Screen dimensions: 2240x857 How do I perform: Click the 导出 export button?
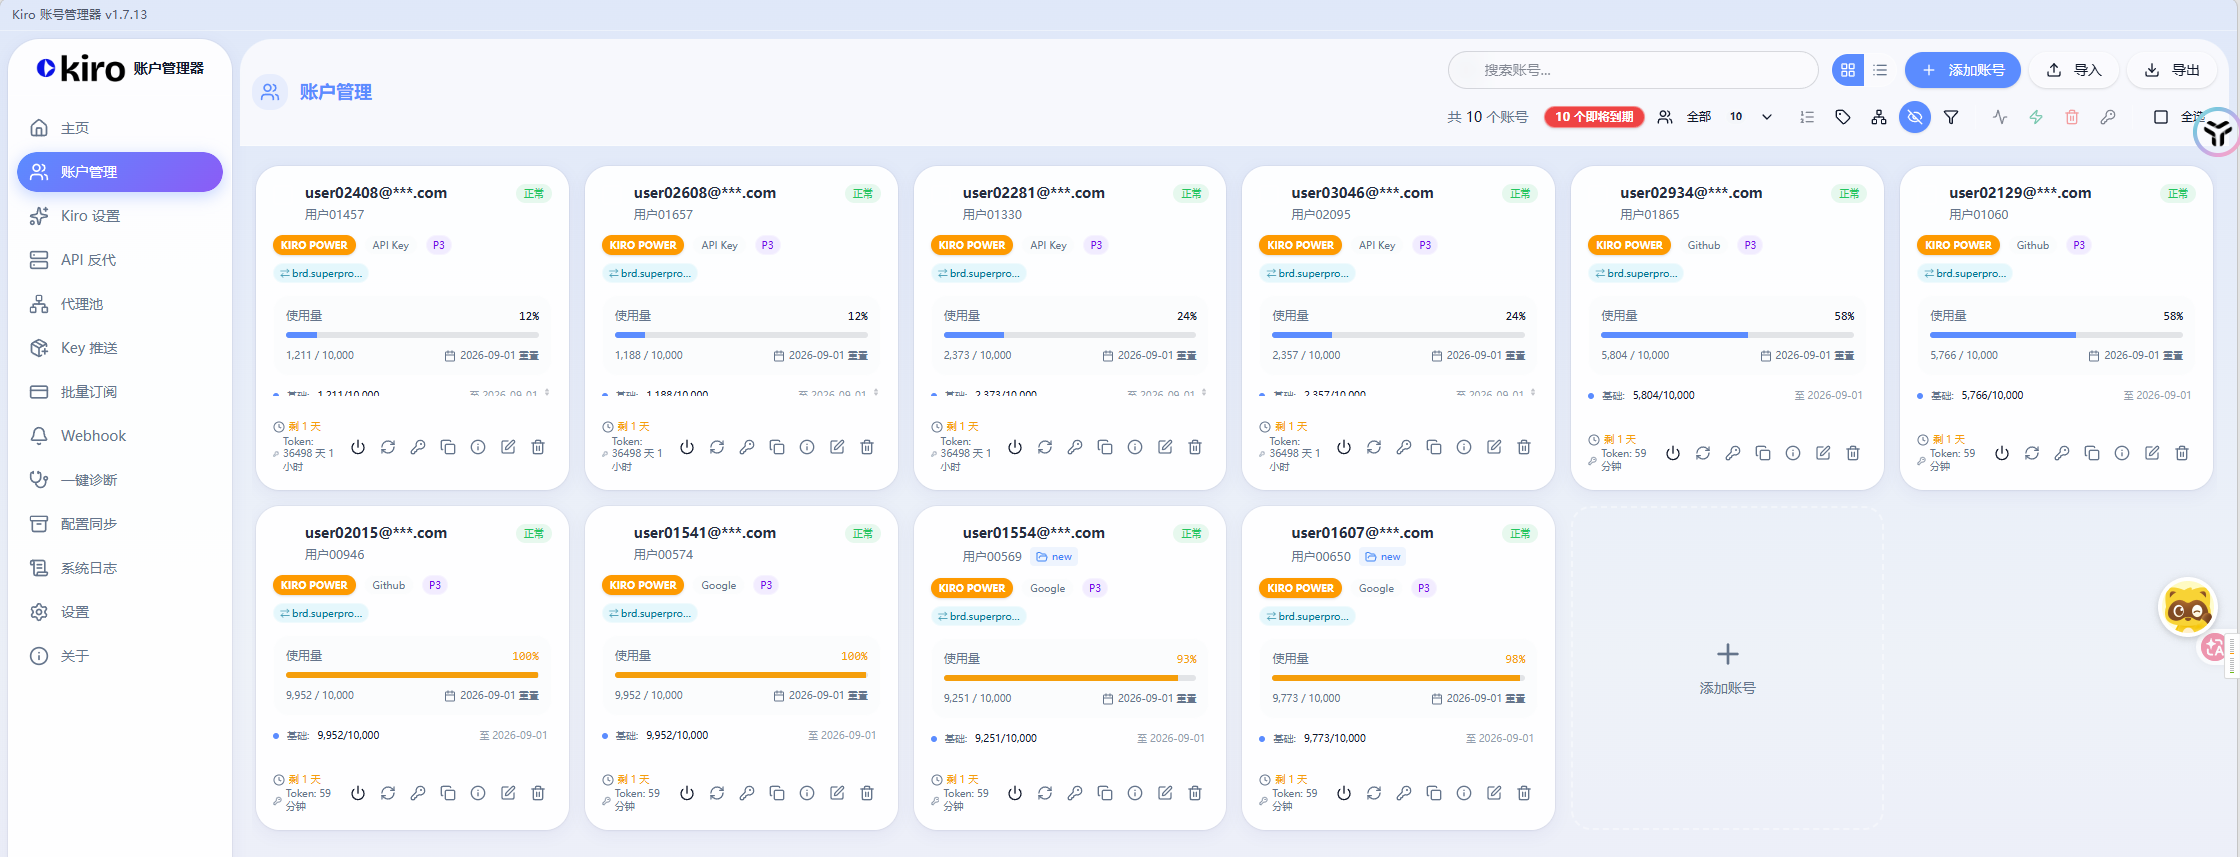click(2172, 70)
